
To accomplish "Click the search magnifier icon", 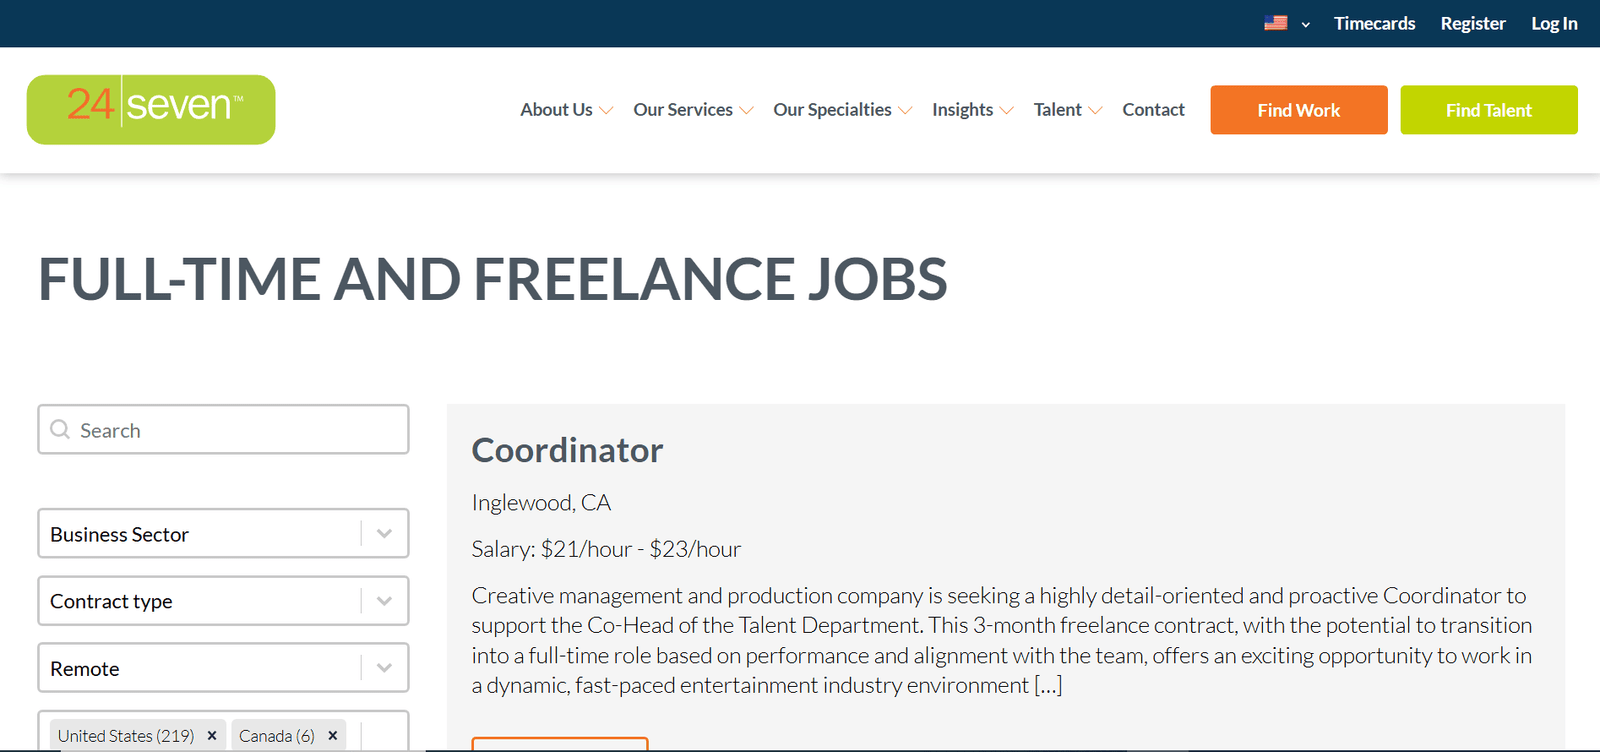I will pos(60,429).
